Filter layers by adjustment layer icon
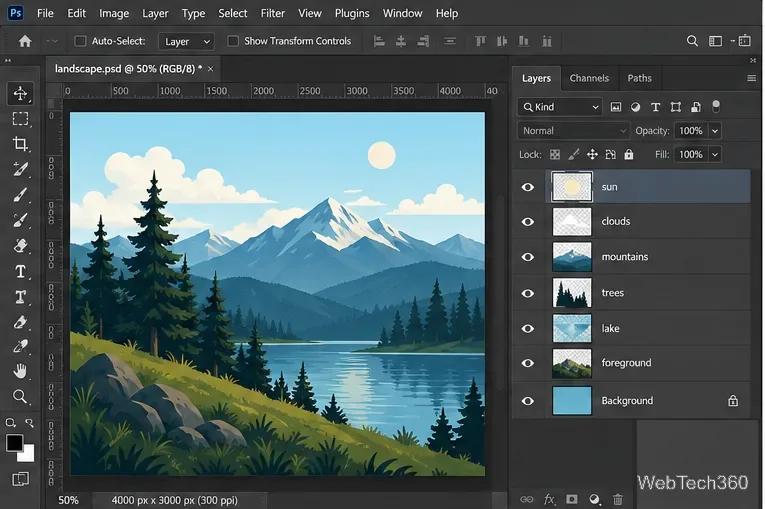The image size is (765, 509). [635, 107]
